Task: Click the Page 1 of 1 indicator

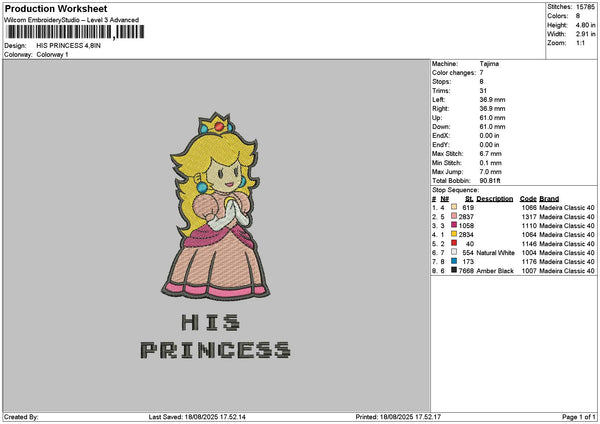Action: pyautogui.click(x=579, y=417)
